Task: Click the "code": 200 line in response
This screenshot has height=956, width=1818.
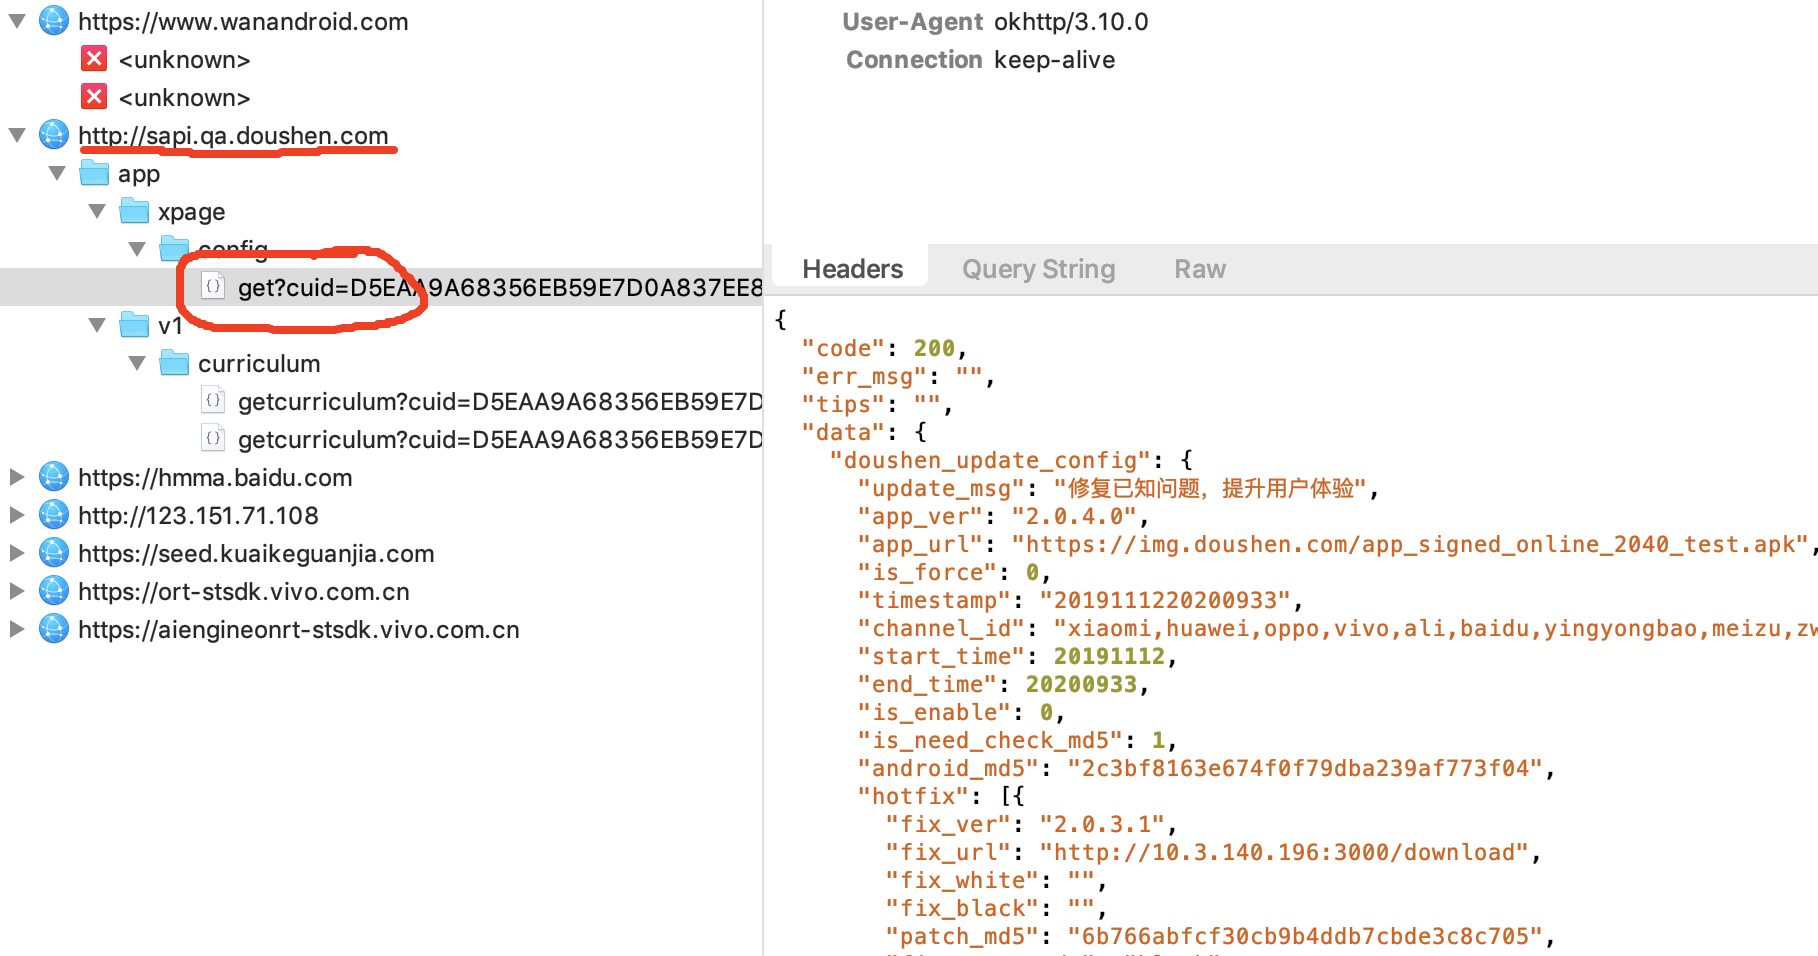Action: [884, 348]
